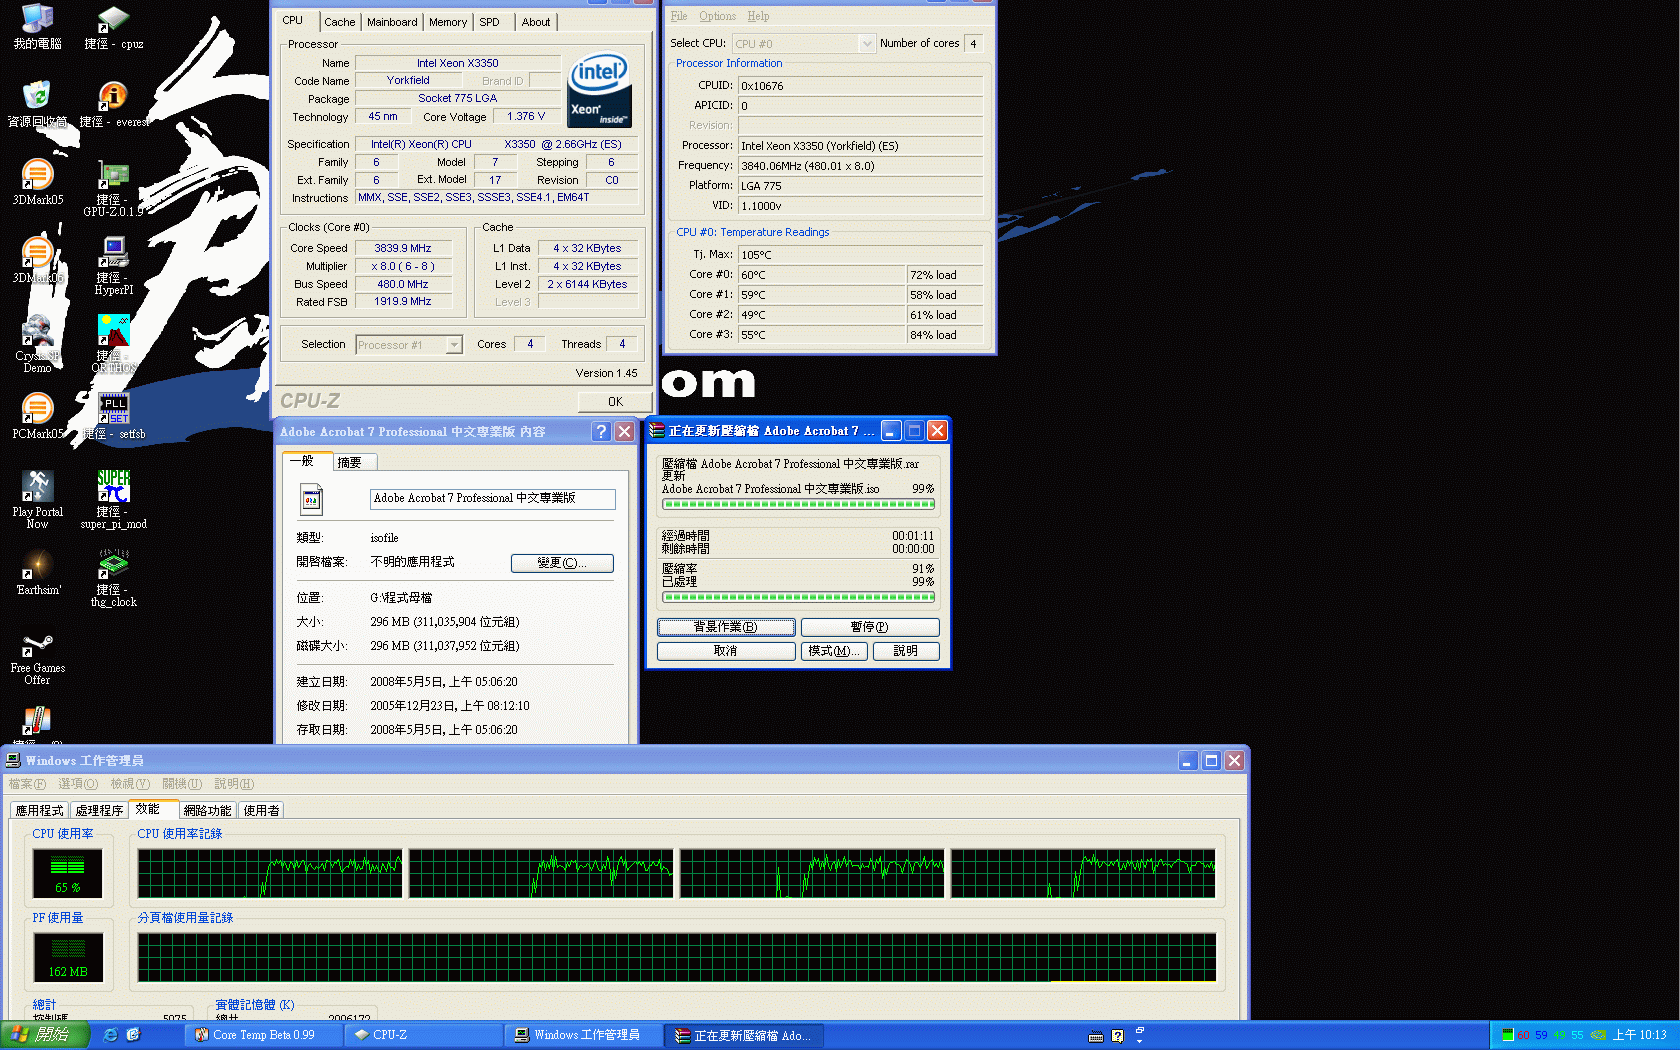Switch to the Memory tab in CPU-Z

448,22
